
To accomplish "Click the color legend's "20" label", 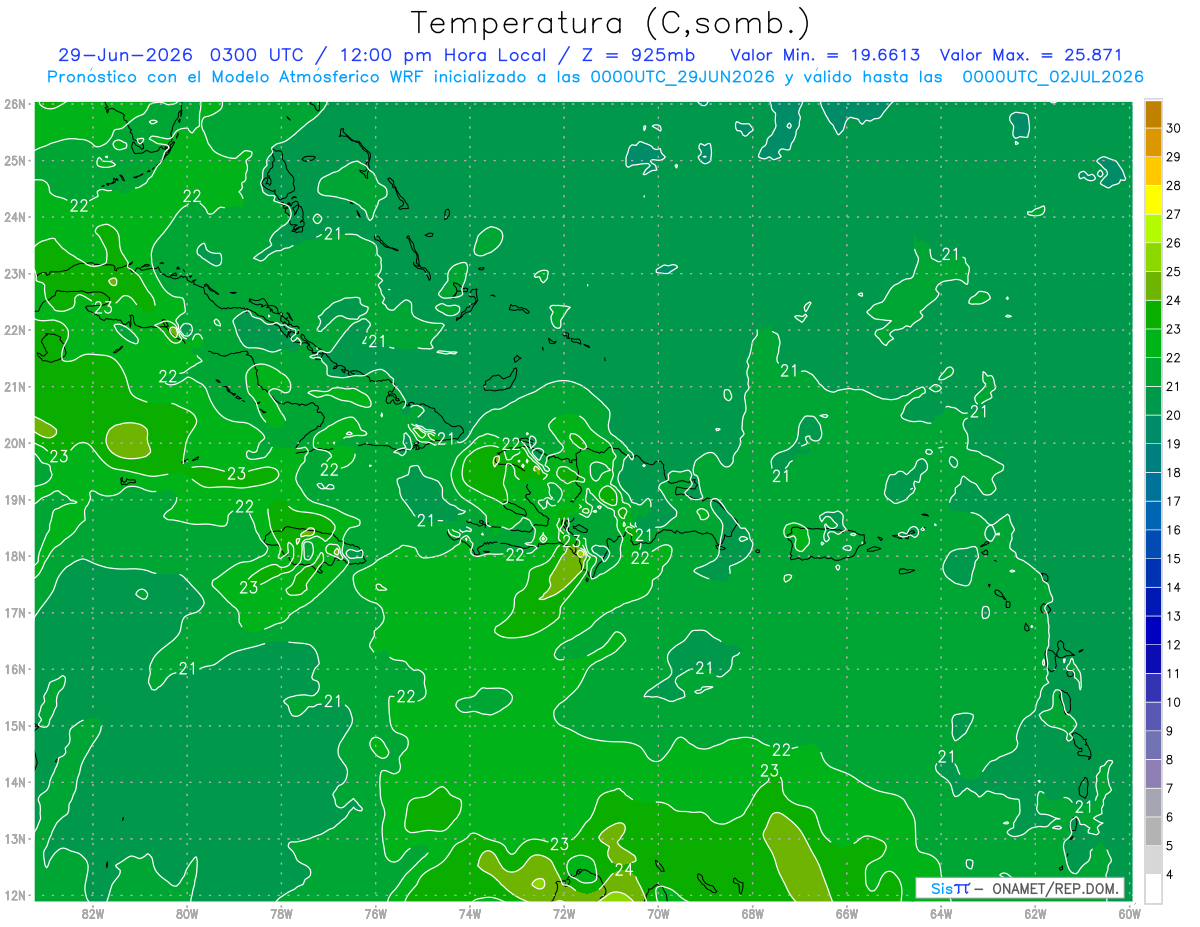I will pos(1173,415).
